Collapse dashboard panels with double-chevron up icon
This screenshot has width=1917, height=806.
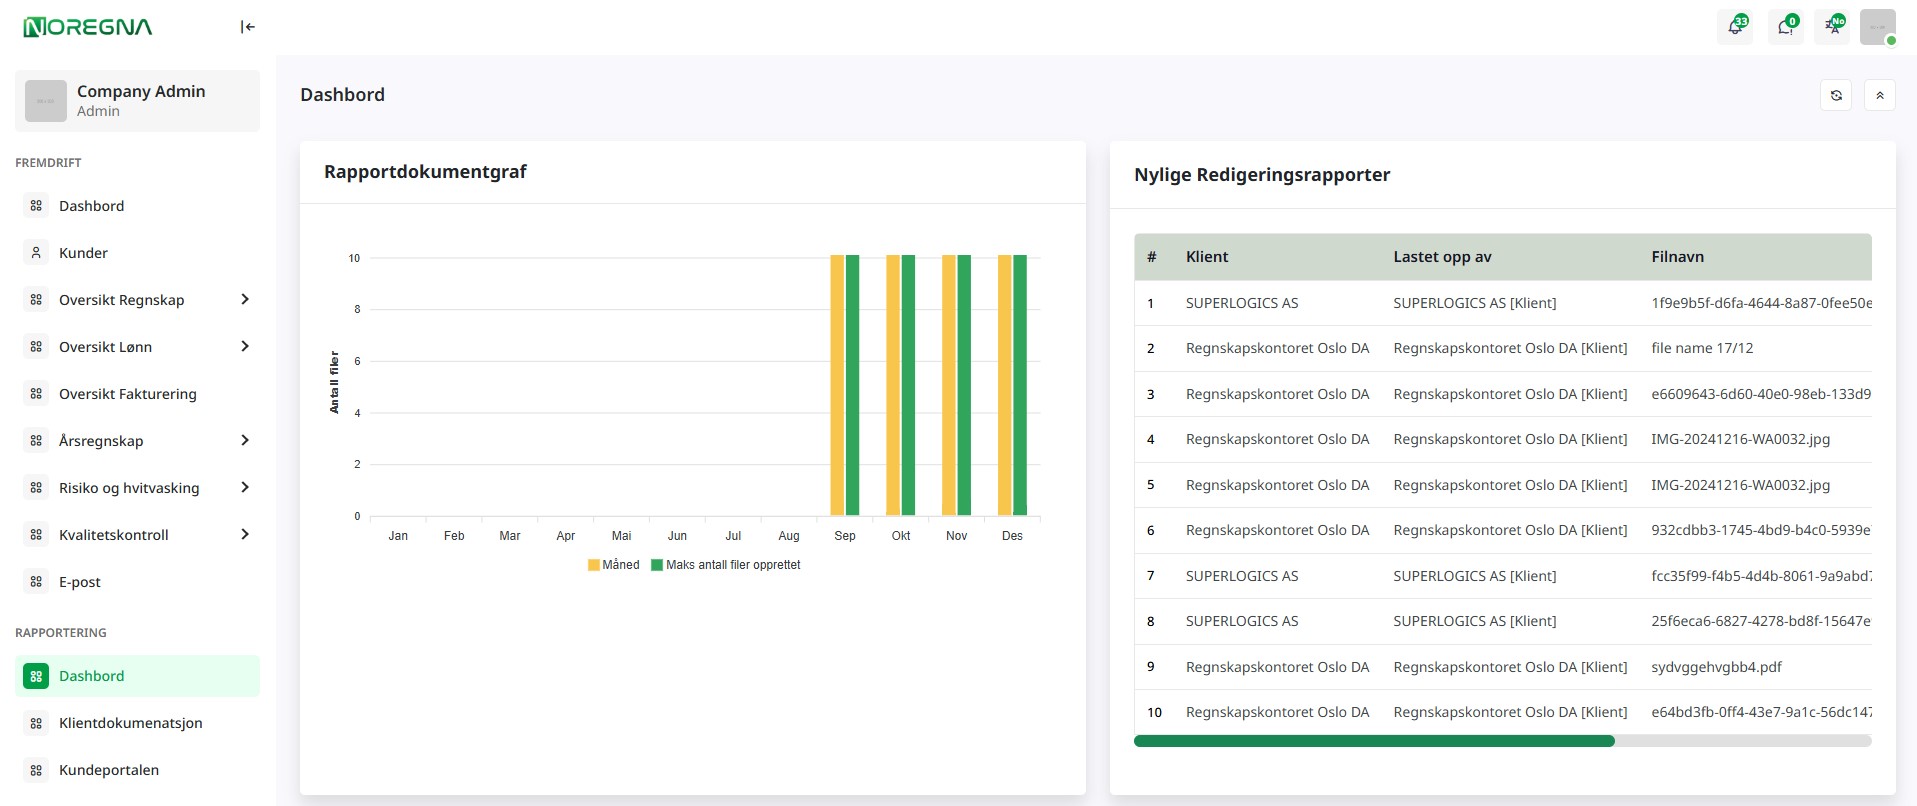point(1879,95)
